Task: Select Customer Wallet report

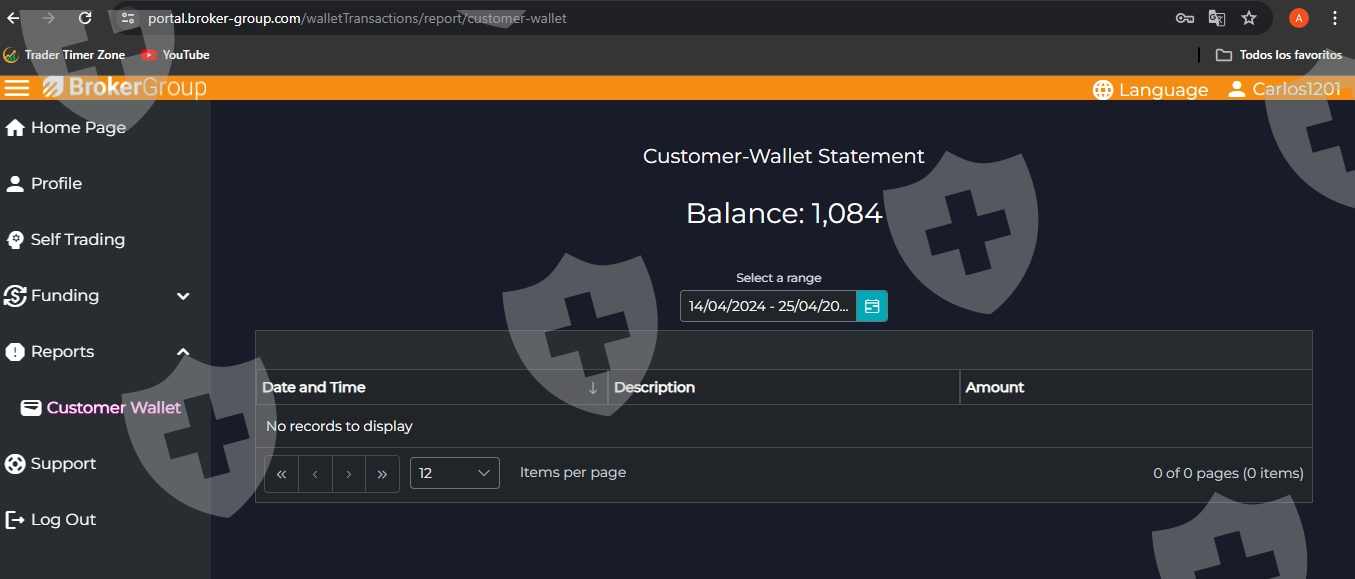Action: pyautogui.click(x=101, y=407)
